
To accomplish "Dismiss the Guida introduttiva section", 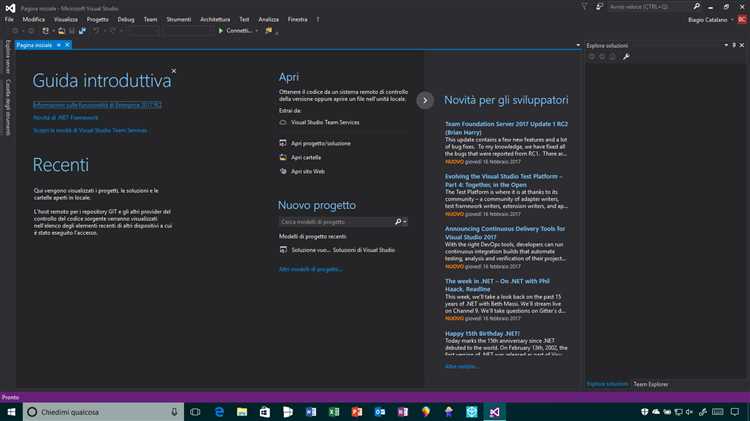I will 174,71.
